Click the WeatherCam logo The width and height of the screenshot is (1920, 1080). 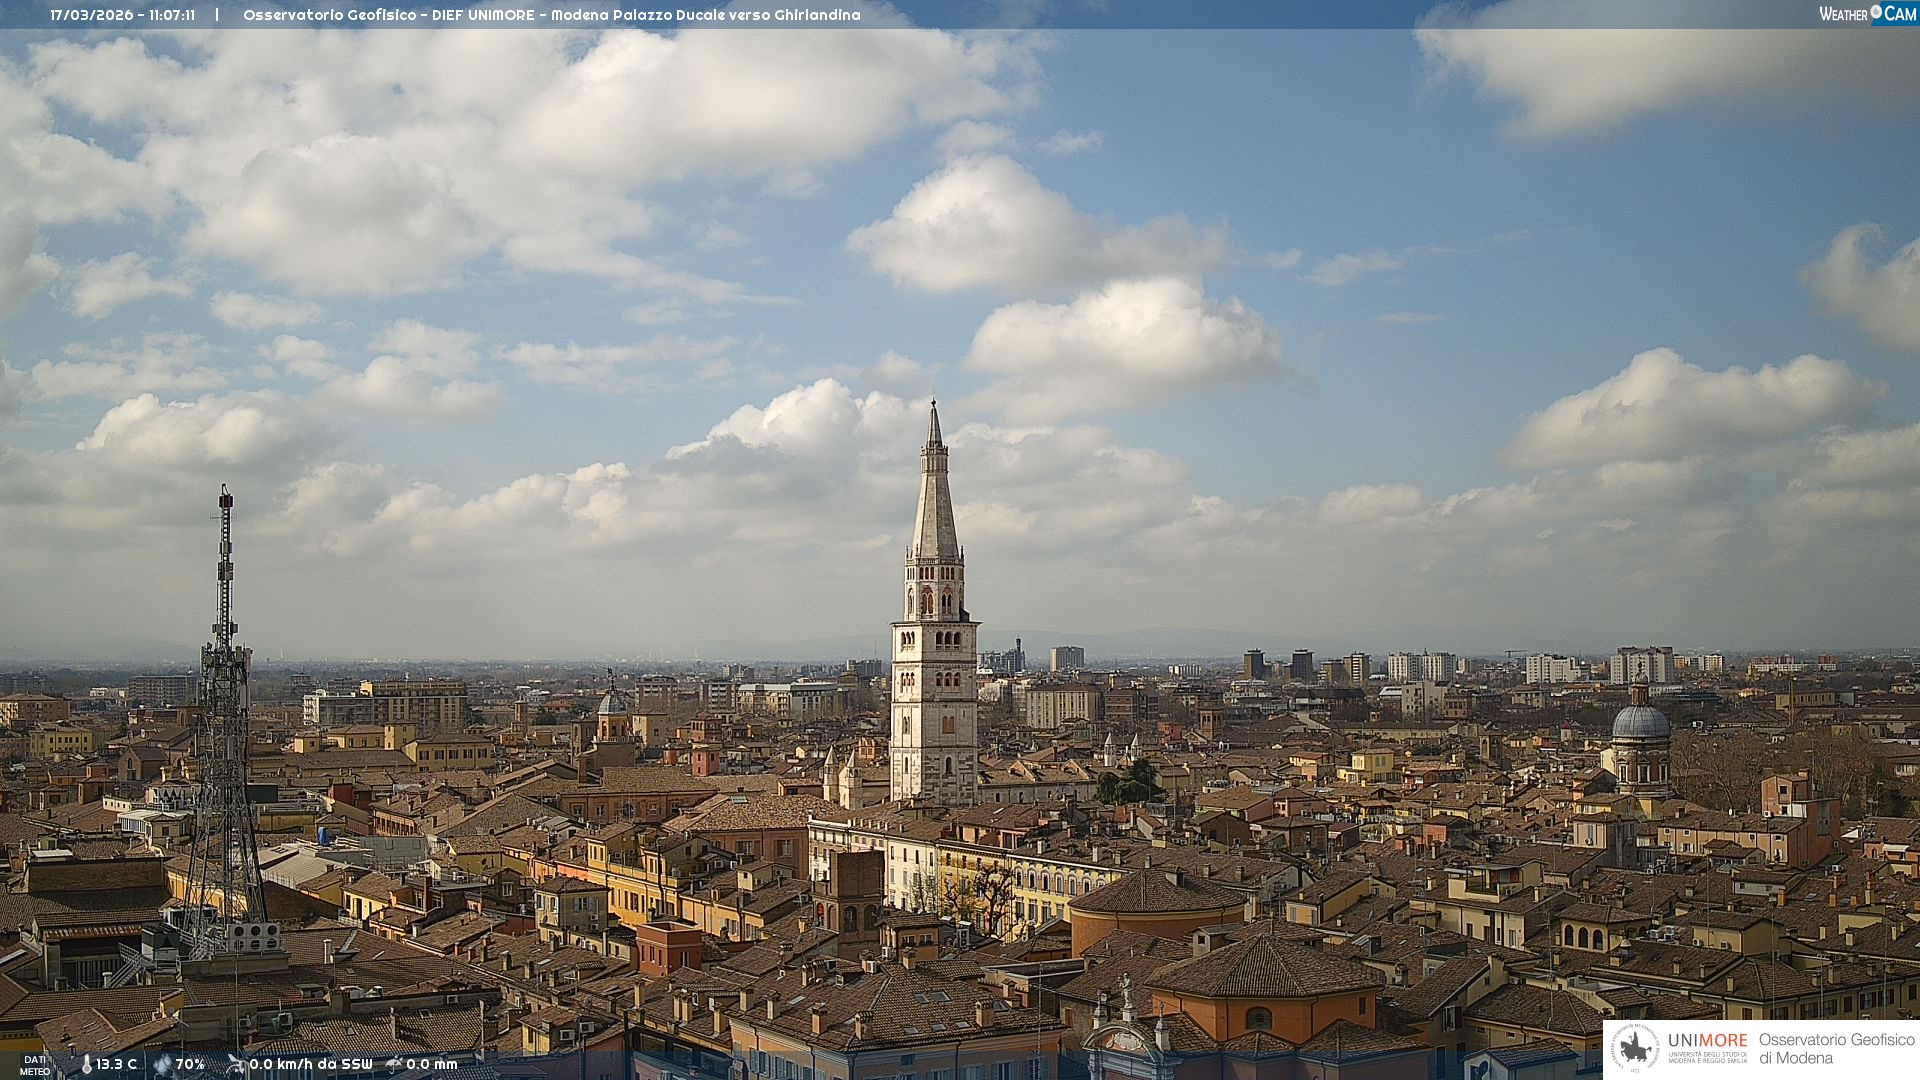[x=1867, y=14]
